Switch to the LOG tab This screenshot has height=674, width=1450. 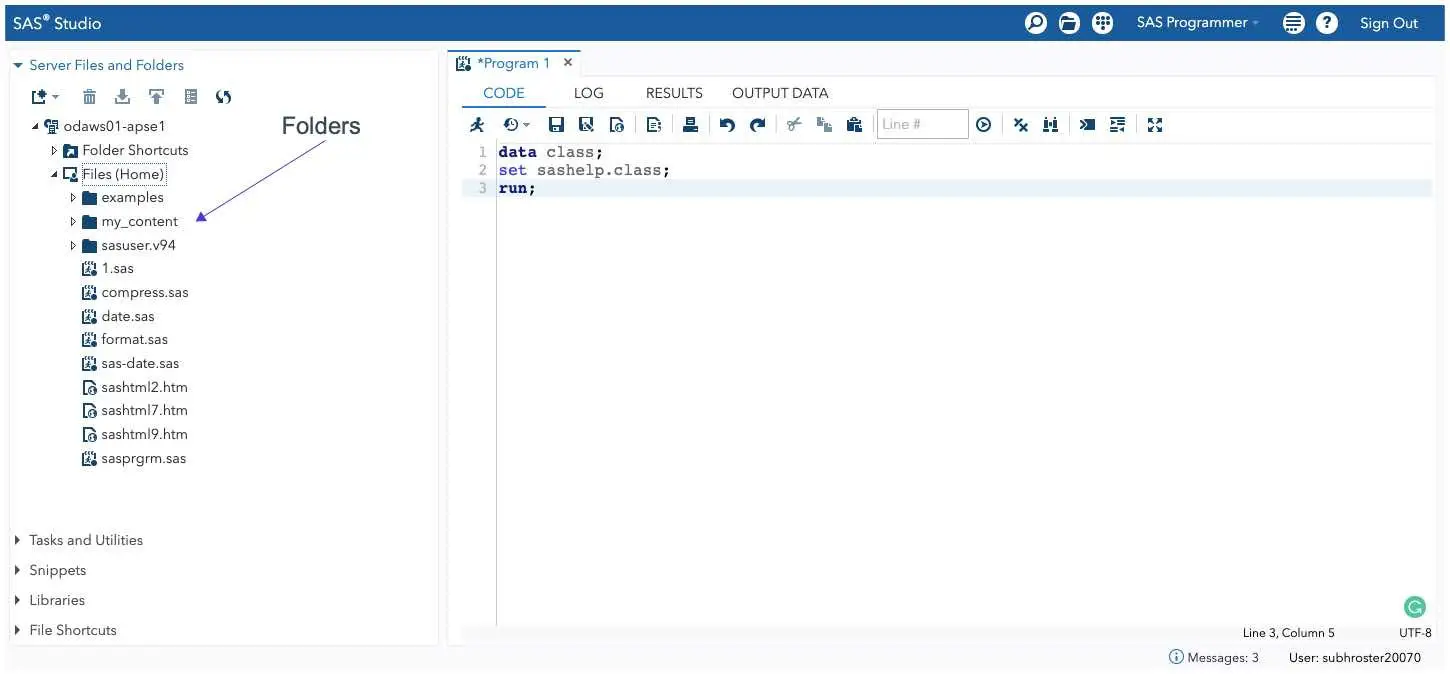pos(589,93)
